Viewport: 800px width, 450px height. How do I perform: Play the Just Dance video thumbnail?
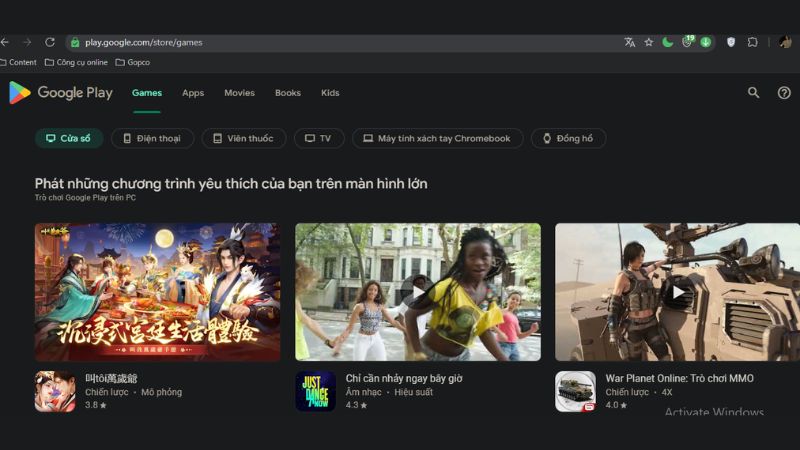(x=418, y=291)
